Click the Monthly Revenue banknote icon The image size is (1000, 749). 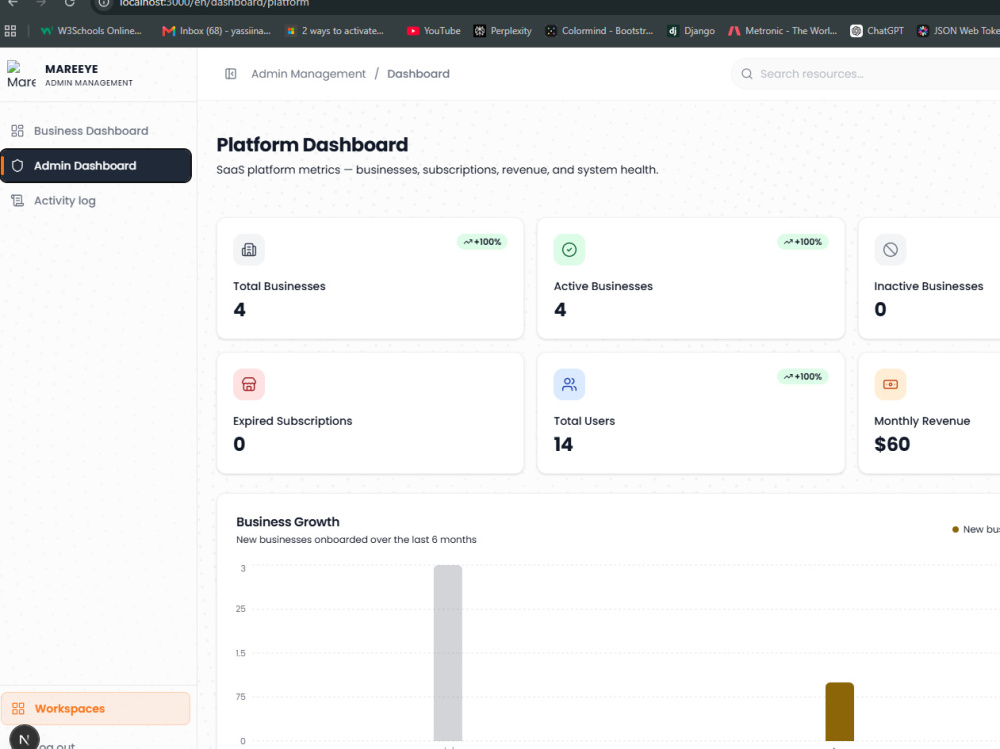click(890, 384)
